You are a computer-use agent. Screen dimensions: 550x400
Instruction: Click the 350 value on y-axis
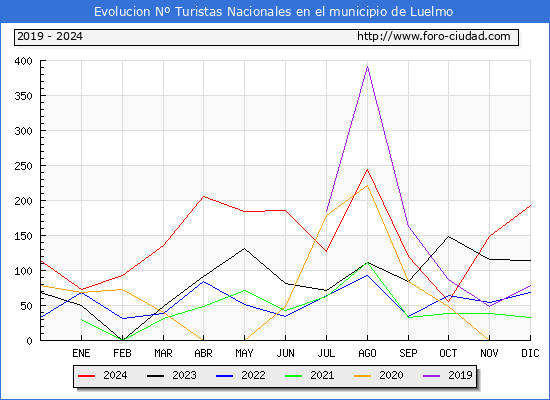[24, 96]
